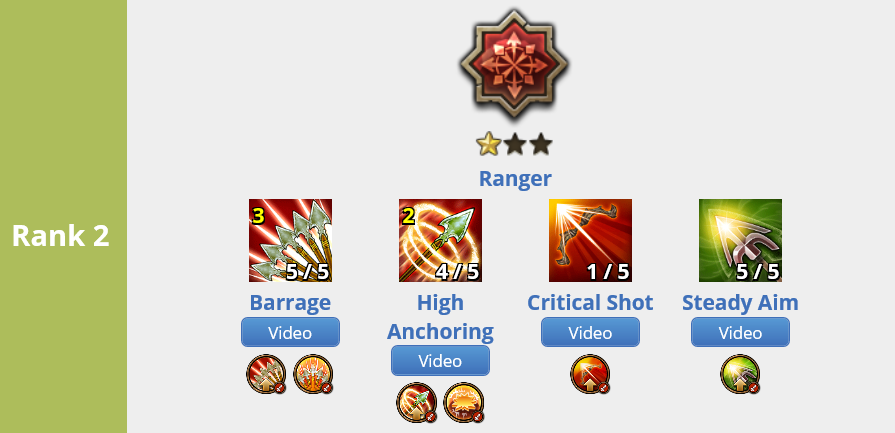Play the Barrage Video button
Image resolution: width=895 pixels, height=433 pixels.
coord(290,332)
